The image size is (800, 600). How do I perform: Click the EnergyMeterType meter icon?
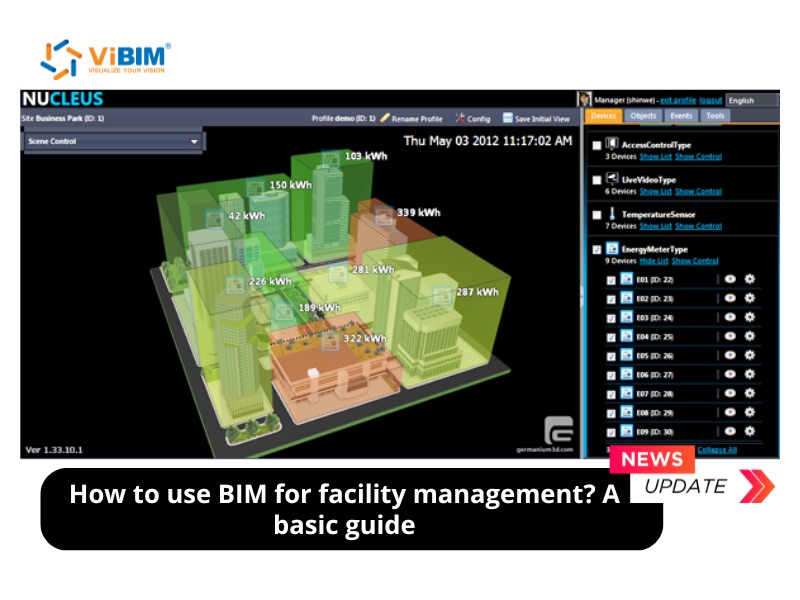click(612, 248)
